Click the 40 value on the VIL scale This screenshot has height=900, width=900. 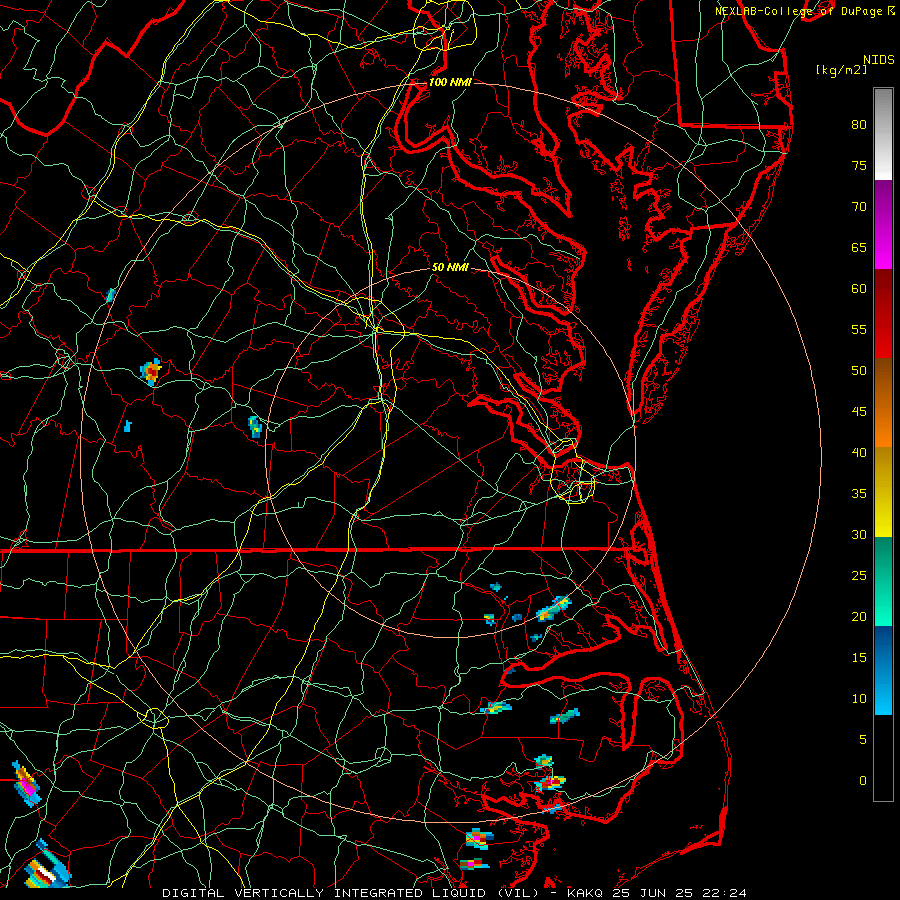859,452
